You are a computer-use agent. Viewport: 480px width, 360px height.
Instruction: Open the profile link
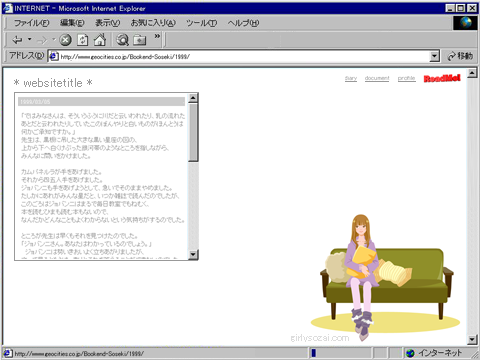point(406,78)
